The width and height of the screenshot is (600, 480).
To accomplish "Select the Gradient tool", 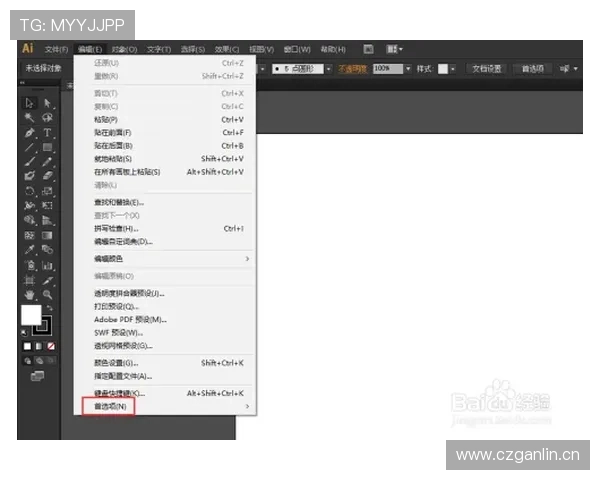I will coord(47,235).
